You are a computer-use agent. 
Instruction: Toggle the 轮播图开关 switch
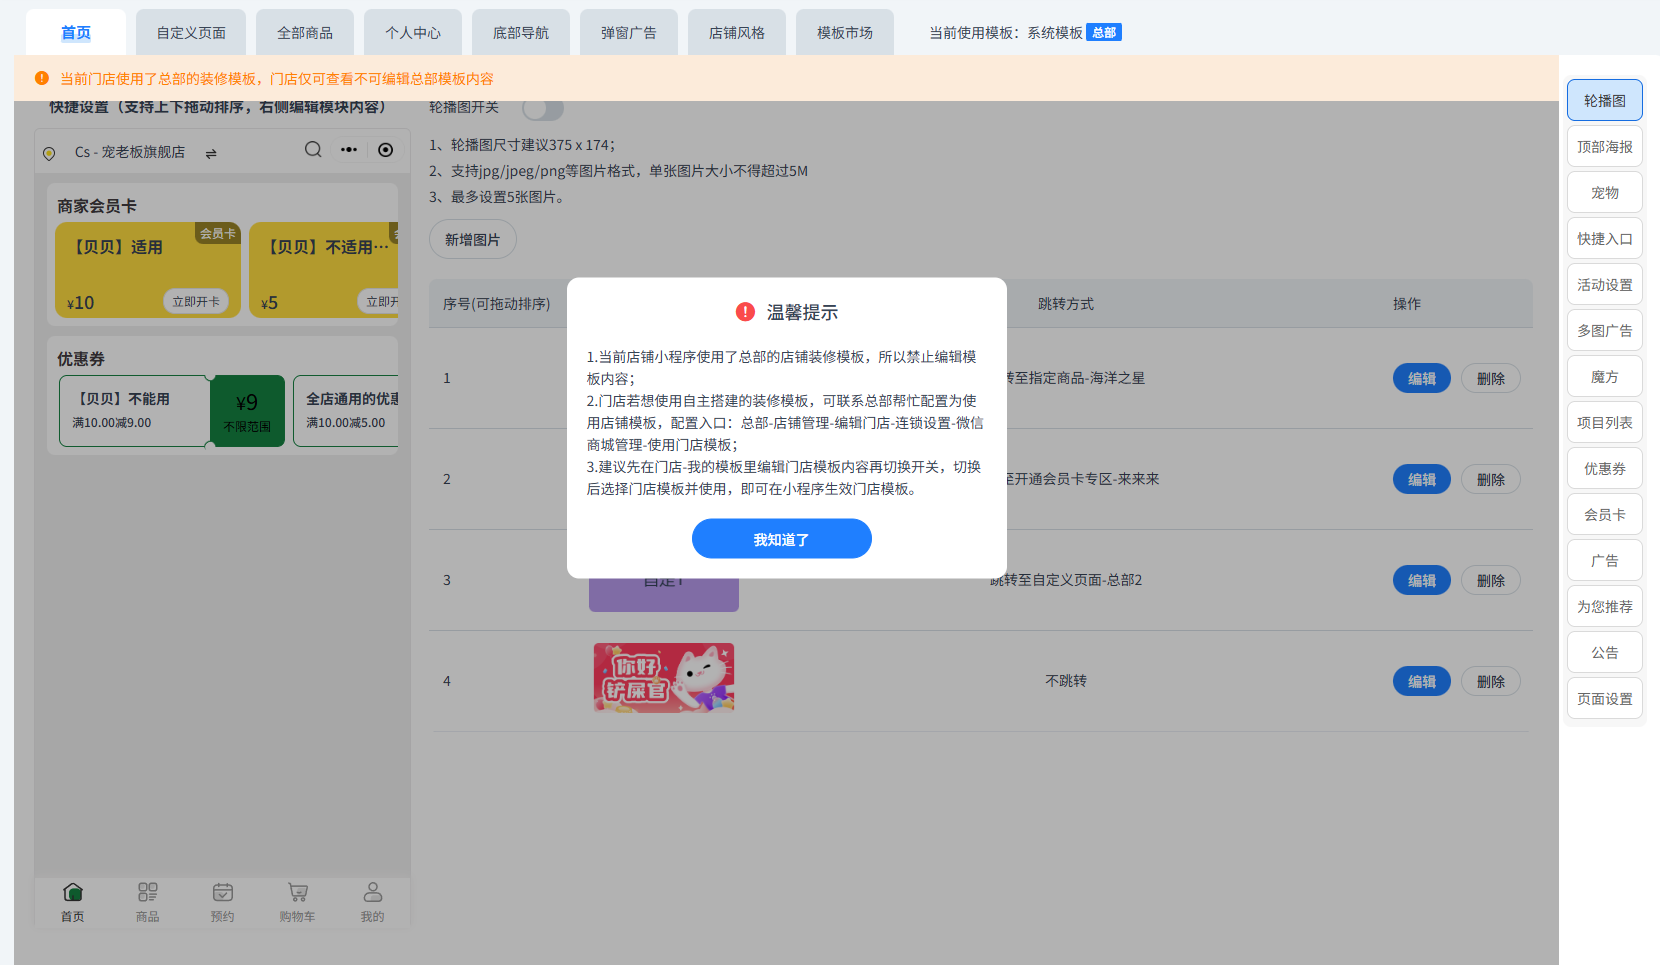pyautogui.click(x=543, y=108)
